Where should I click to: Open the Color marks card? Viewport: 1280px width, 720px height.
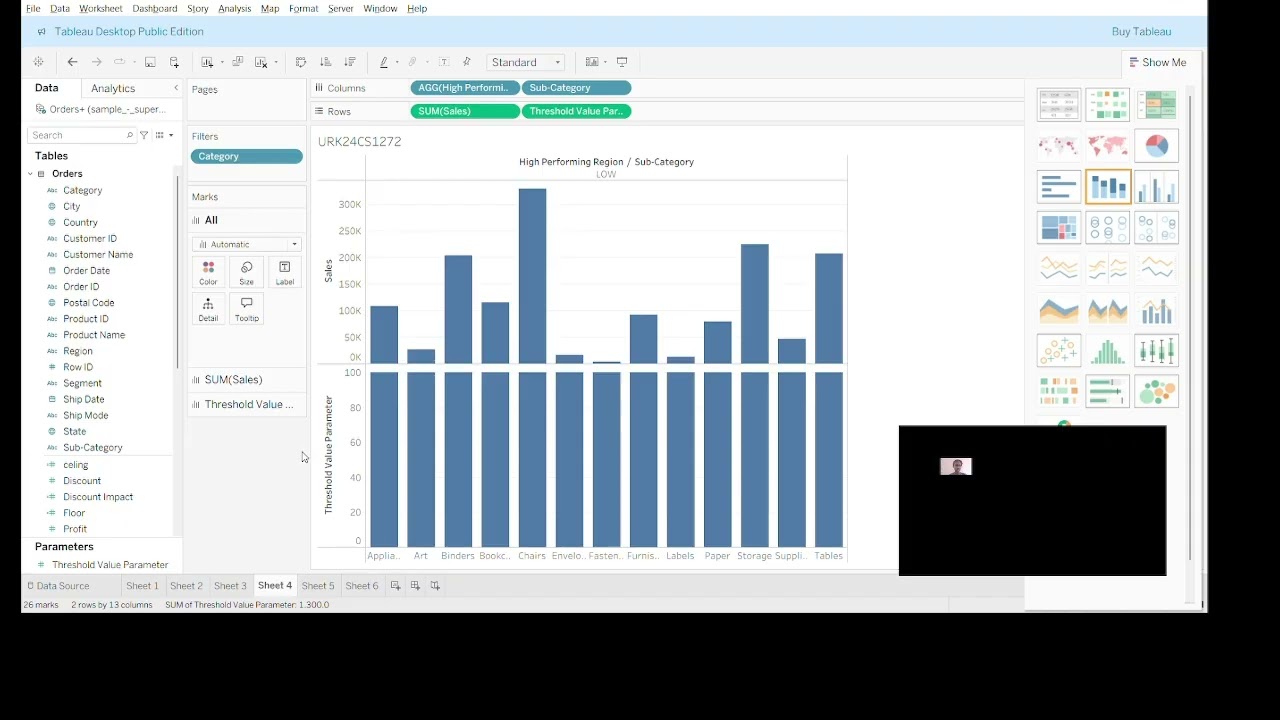(208, 272)
